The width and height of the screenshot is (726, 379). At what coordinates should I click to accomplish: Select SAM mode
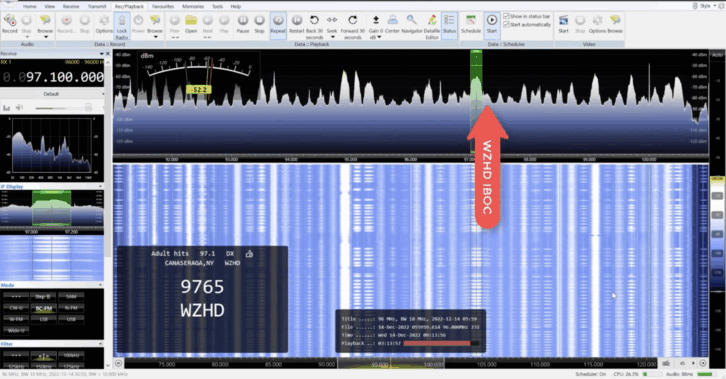click(x=71, y=297)
